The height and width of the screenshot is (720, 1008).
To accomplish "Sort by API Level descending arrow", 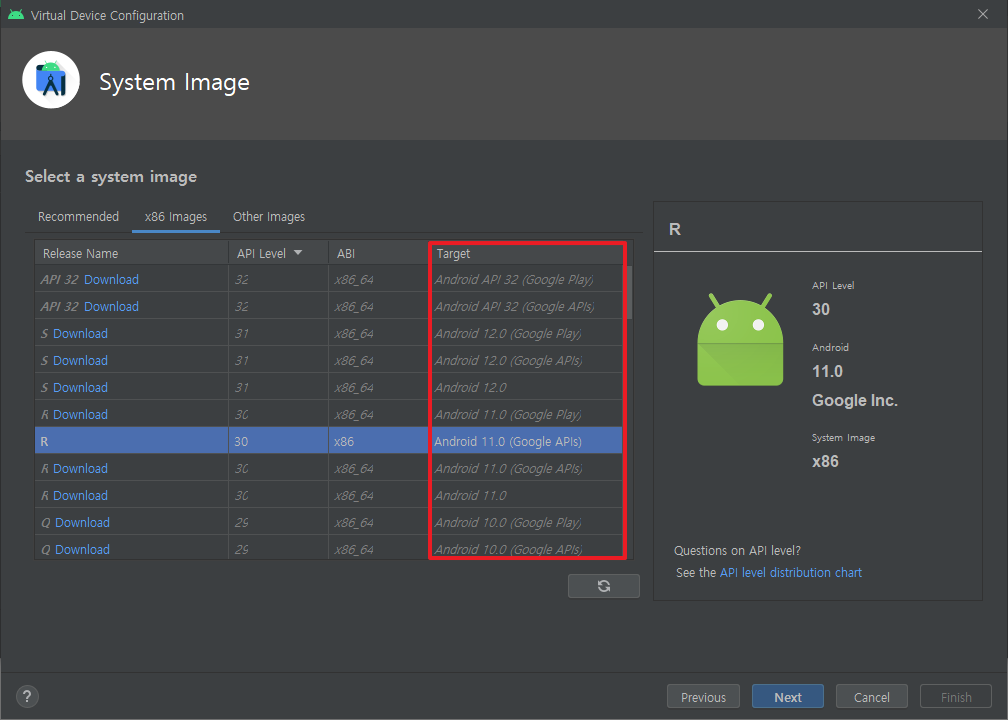I will (298, 253).
